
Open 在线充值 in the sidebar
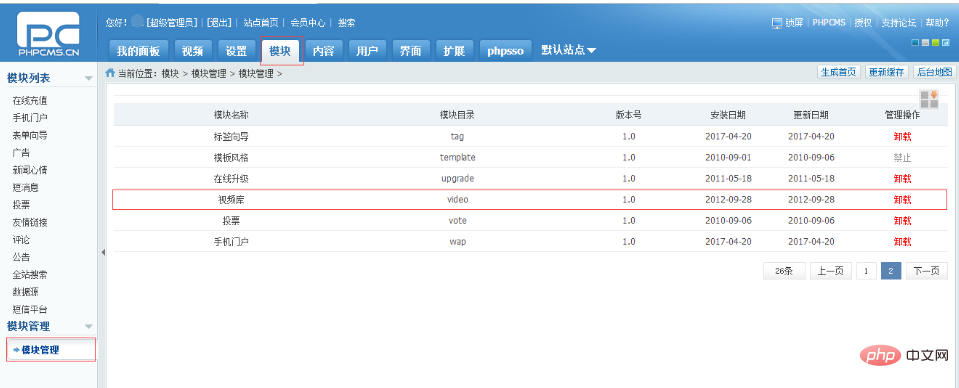(x=30, y=100)
